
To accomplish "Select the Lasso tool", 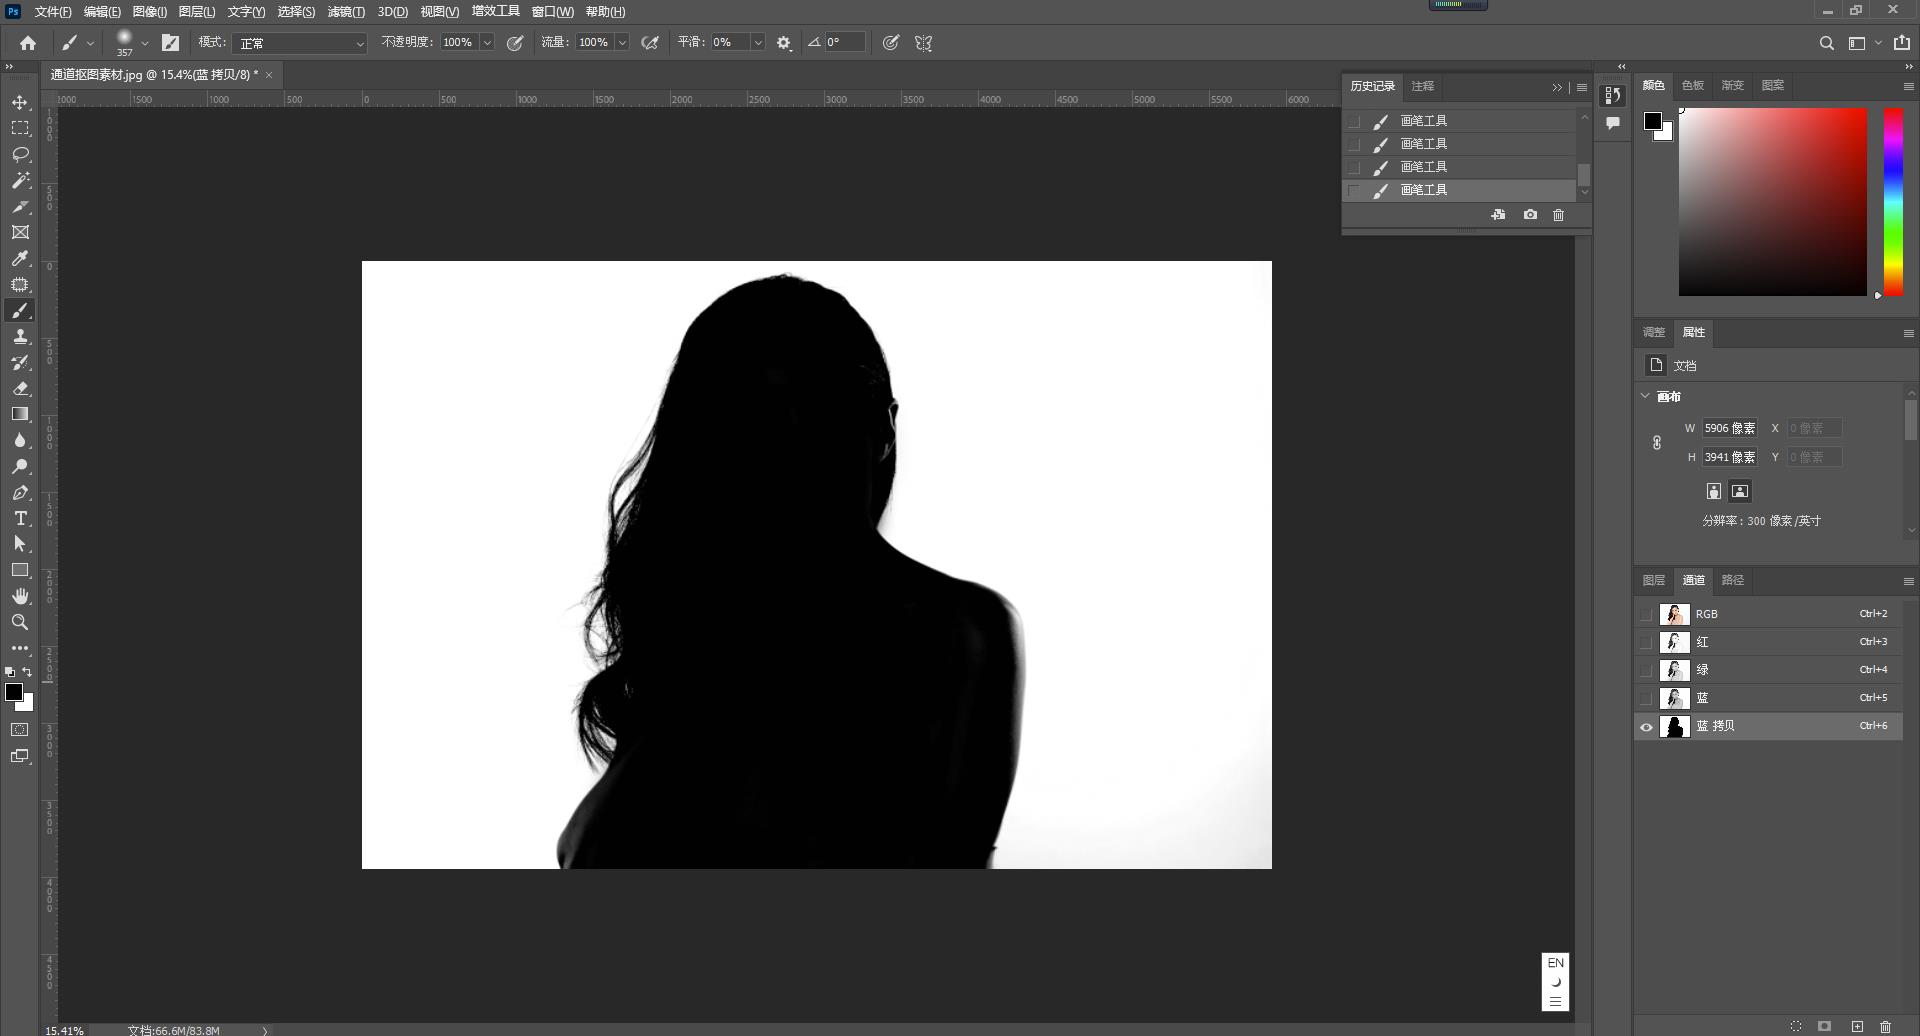I will tap(20, 155).
